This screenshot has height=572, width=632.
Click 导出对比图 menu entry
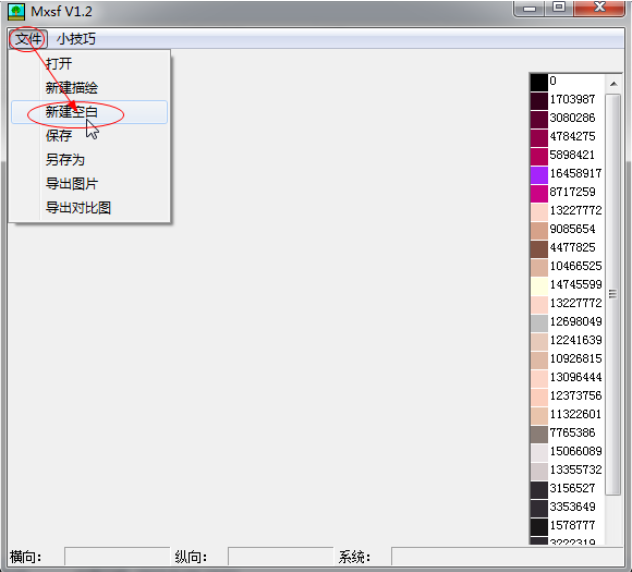78,208
